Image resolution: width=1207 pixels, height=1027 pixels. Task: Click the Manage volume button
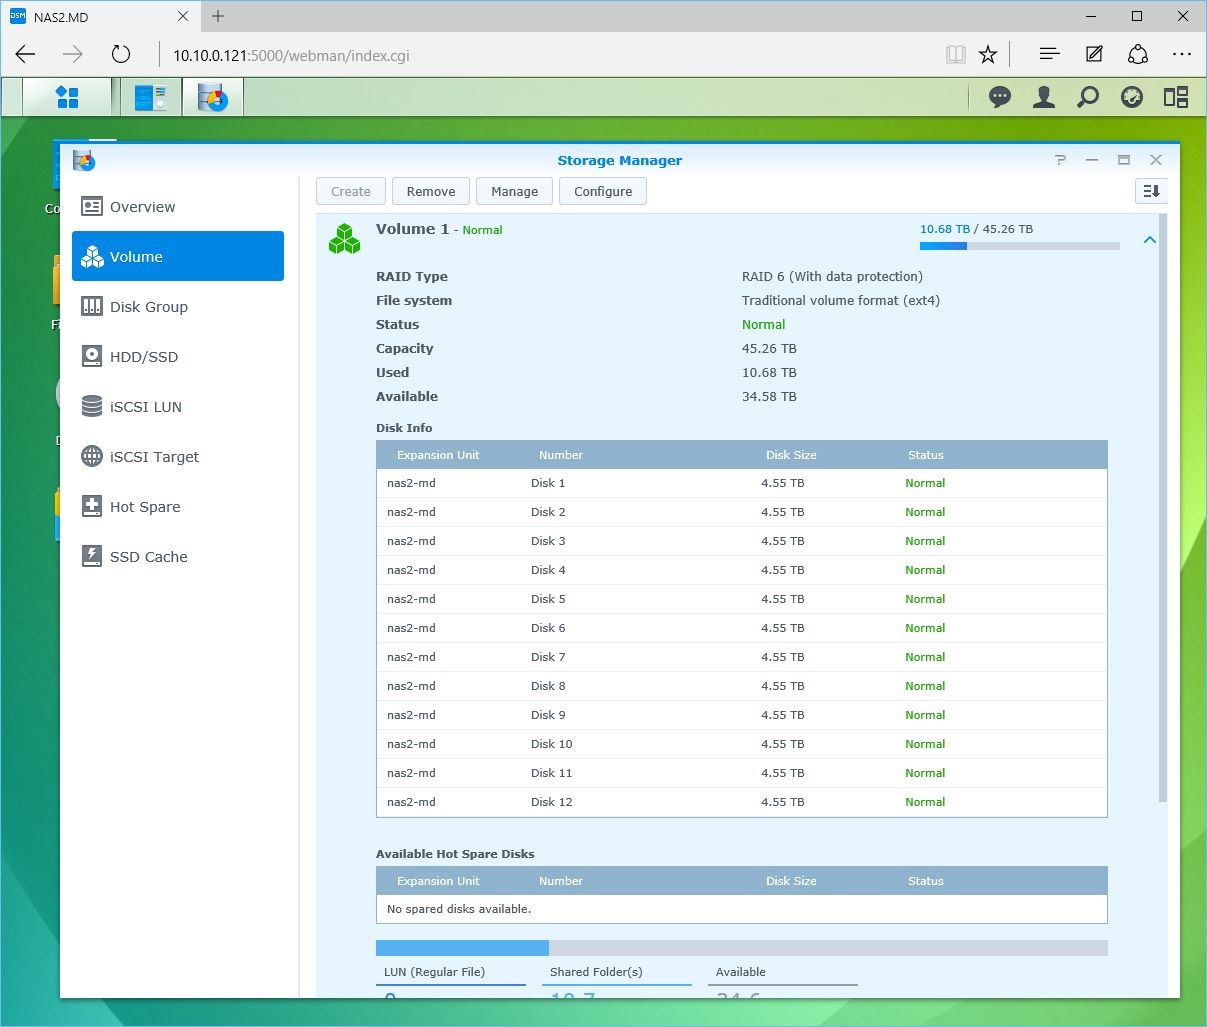pyautogui.click(x=515, y=191)
